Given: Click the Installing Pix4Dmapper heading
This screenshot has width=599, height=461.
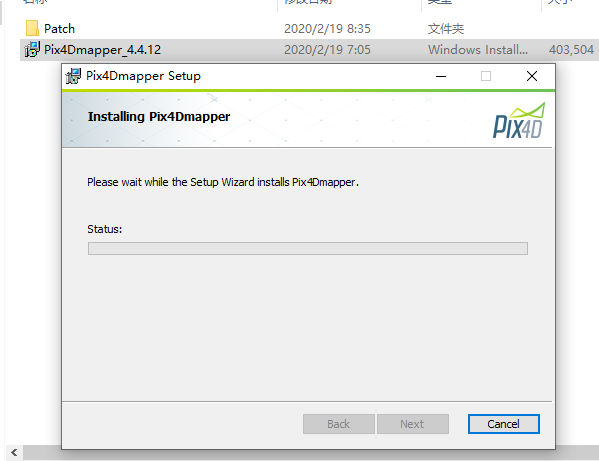Looking at the screenshot, I should [x=159, y=116].
